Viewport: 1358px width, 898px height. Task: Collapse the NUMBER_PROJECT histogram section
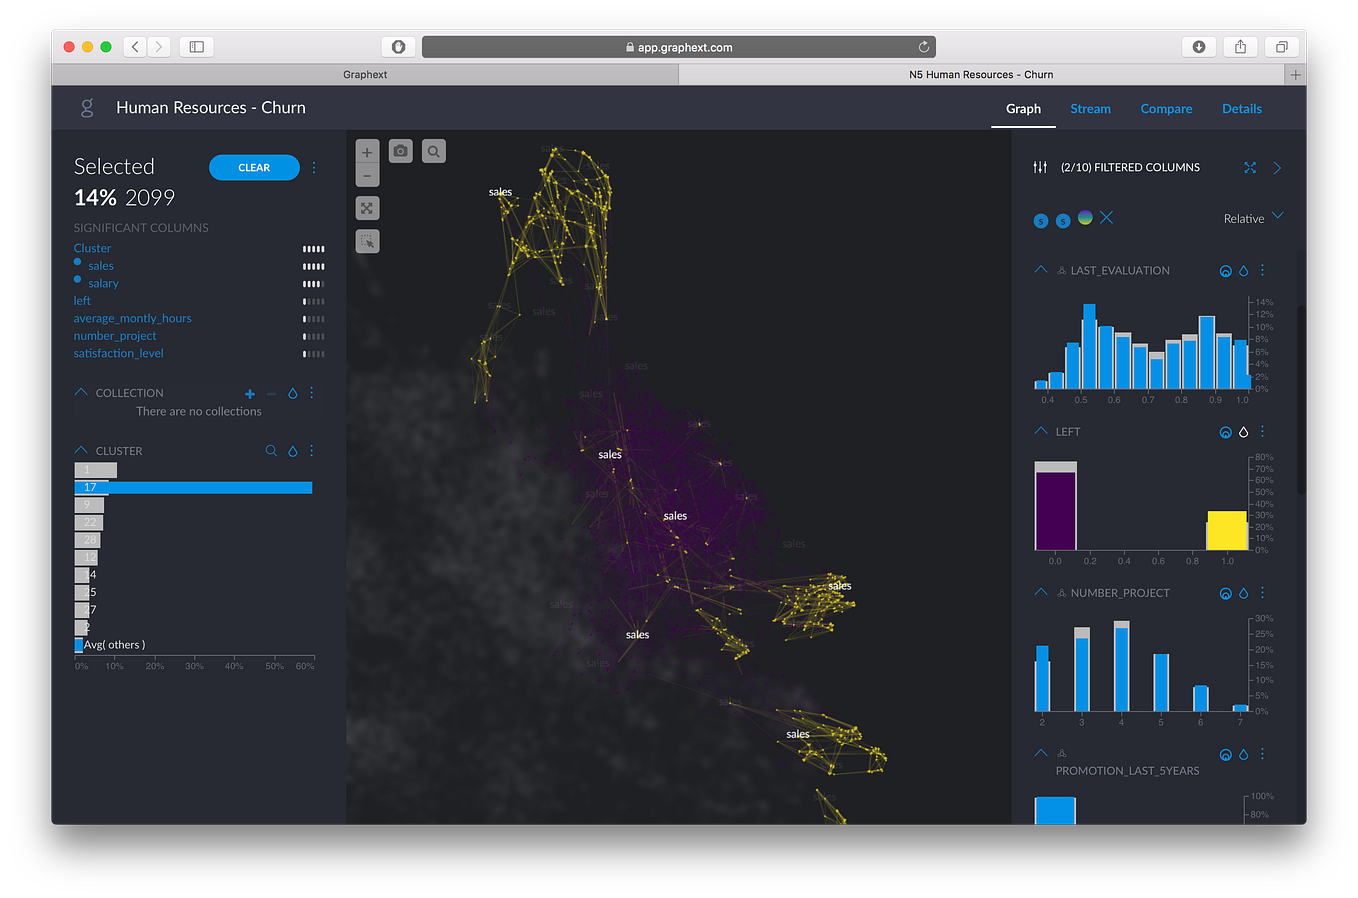1040,592
